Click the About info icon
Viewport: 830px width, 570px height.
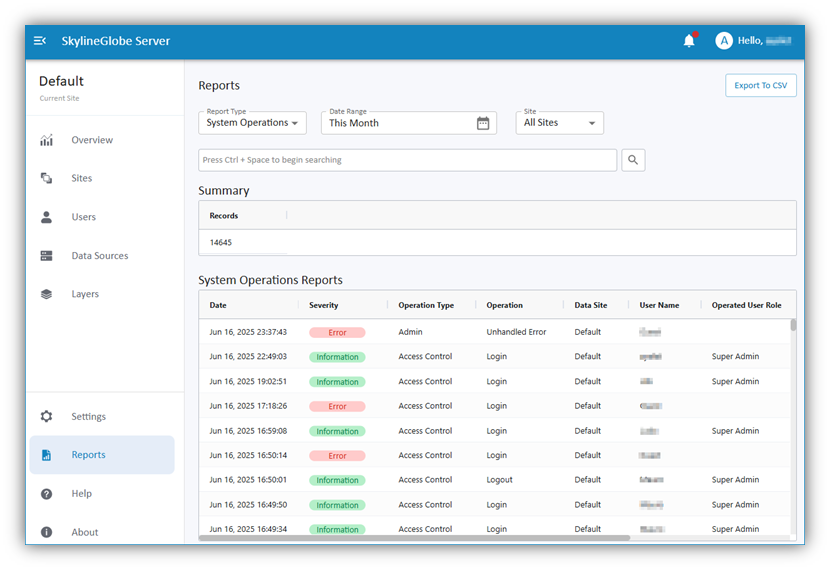pyautogui.click(x=47, y=532)
